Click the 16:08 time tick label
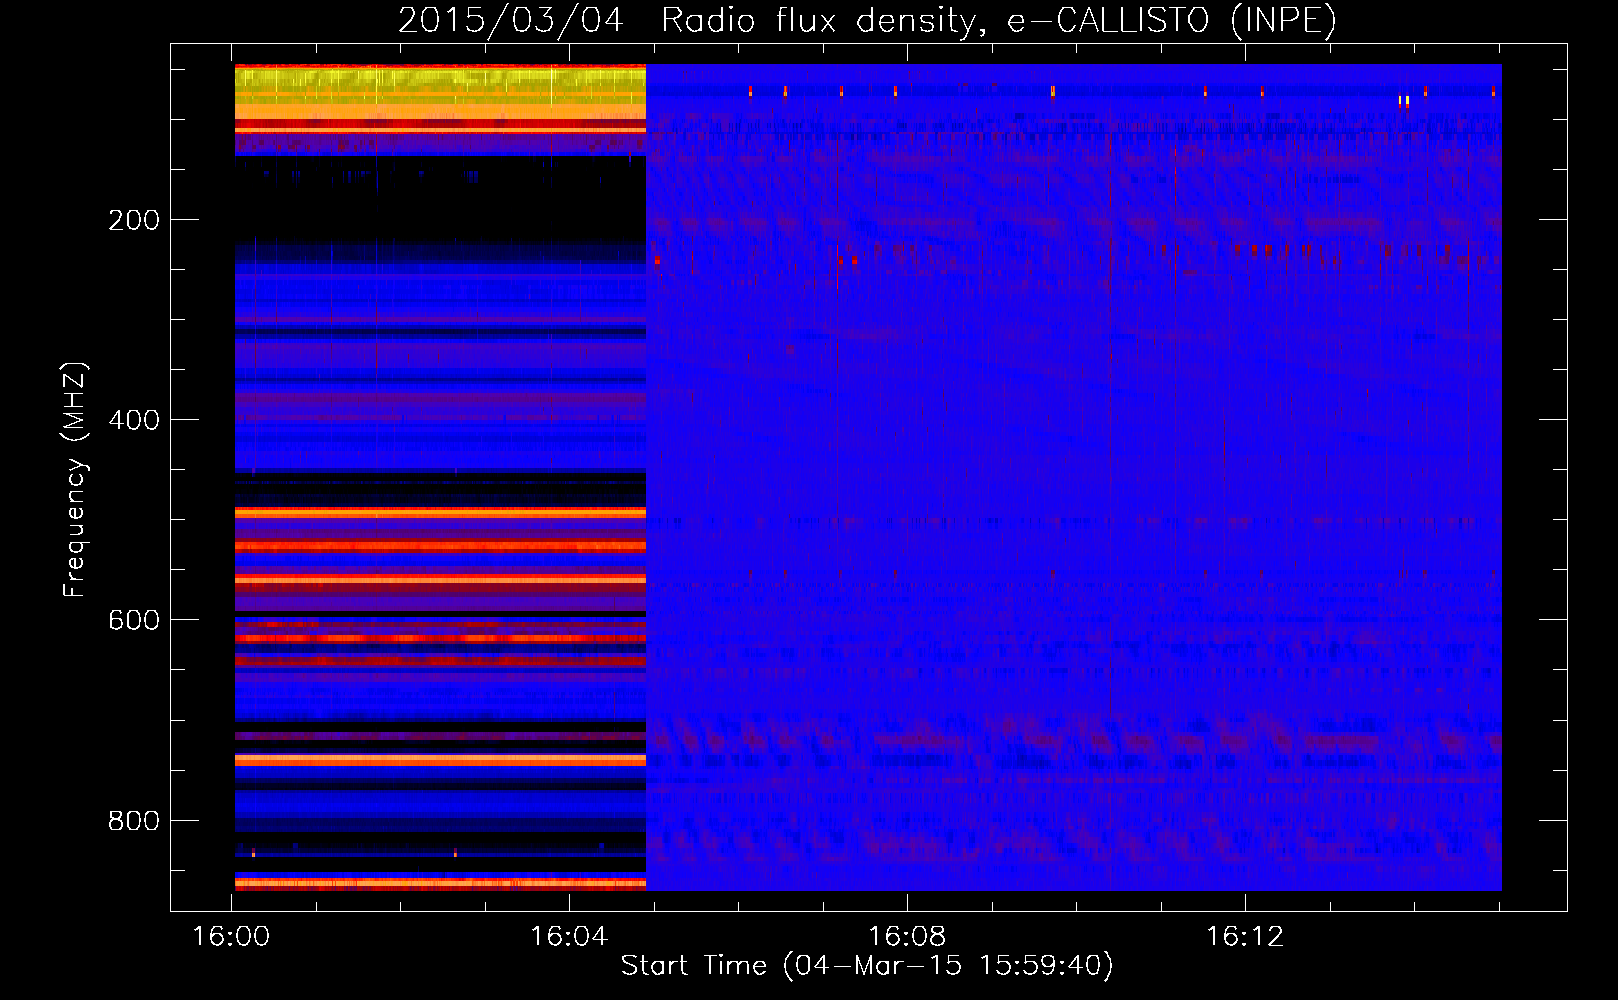The image size is (1618, 1000). click(x=907, y=937)
